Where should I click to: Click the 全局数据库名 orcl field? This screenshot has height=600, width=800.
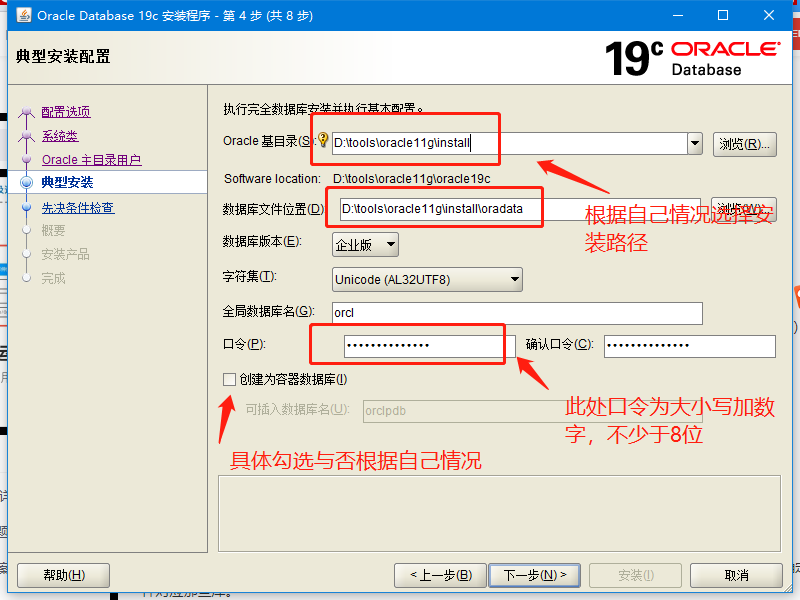517,313
